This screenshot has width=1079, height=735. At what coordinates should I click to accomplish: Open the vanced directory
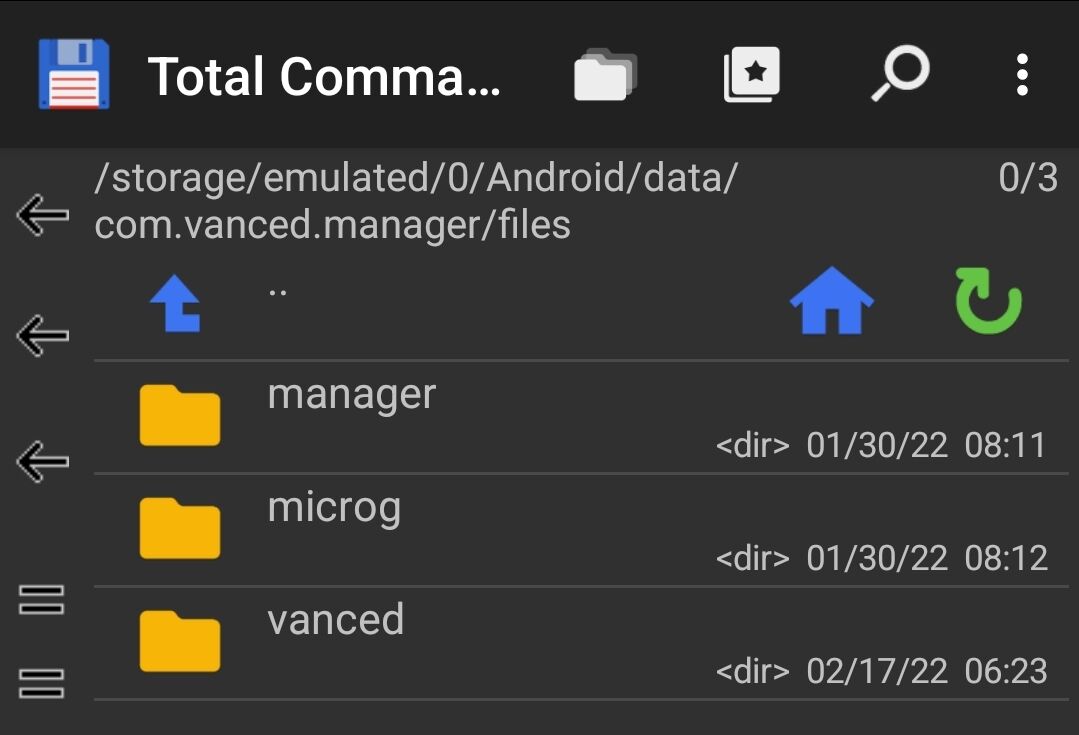[x=581, y=643]
